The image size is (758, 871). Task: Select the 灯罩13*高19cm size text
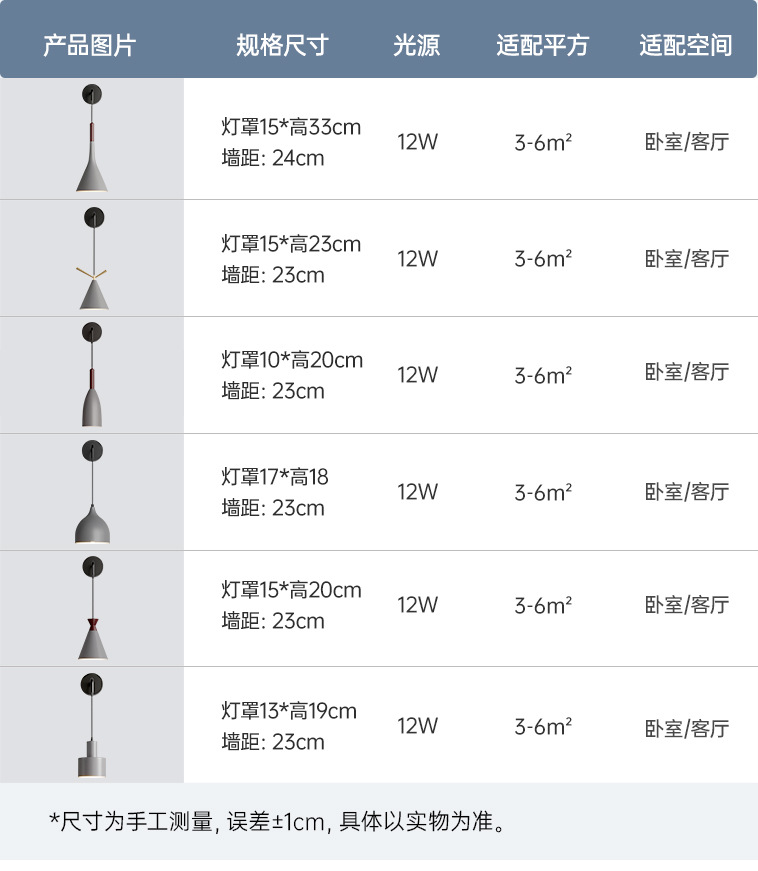(289, 711)
